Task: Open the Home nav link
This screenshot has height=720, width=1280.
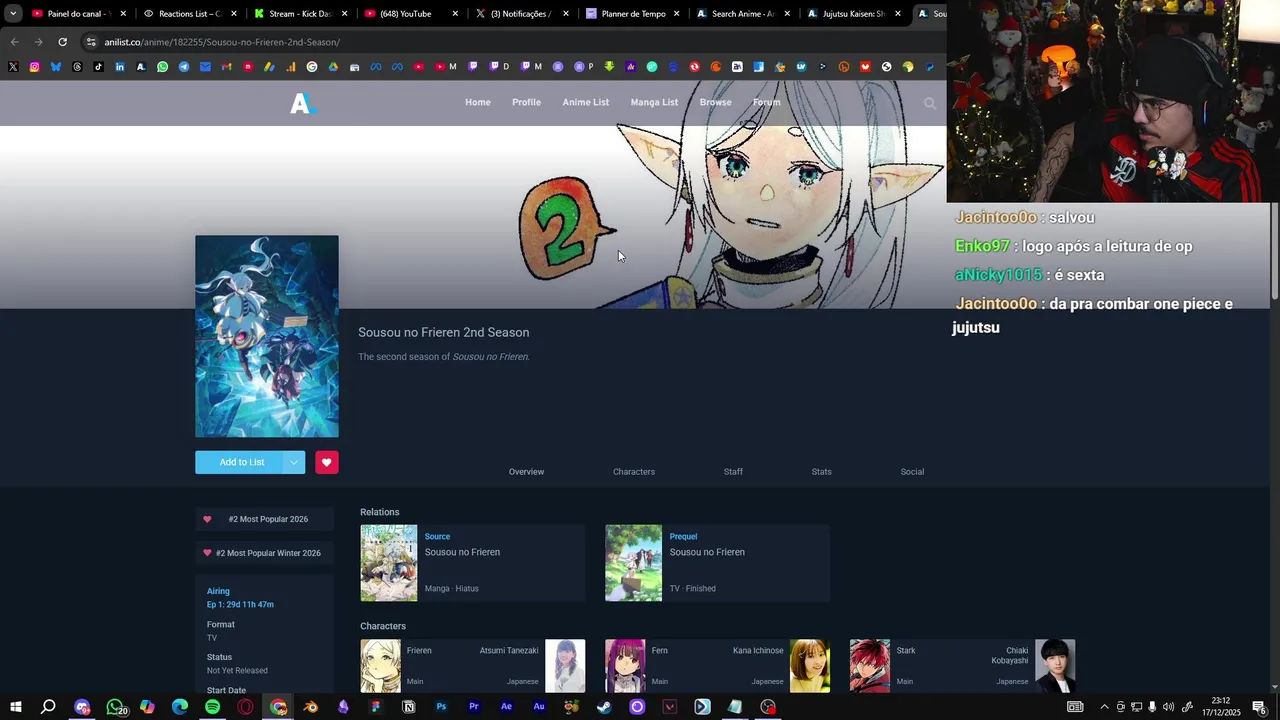Action: pyautogui.click(x=478, y=102)
